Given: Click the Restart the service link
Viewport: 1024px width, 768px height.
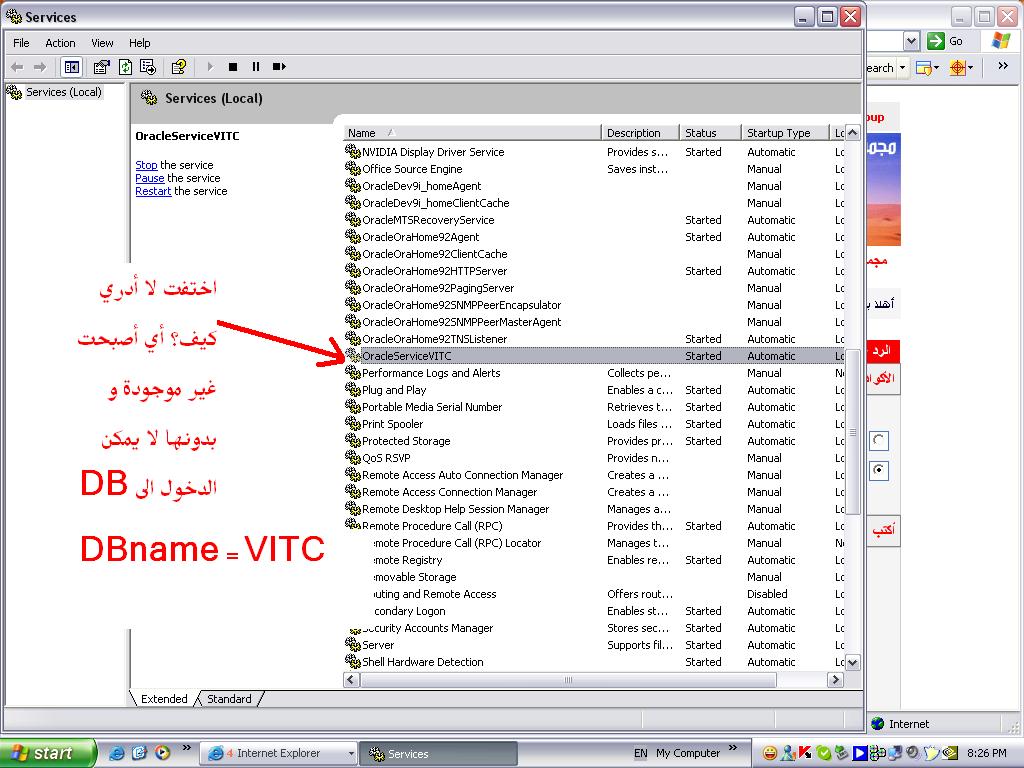Looking at the screenshot, I should point(153,191).
